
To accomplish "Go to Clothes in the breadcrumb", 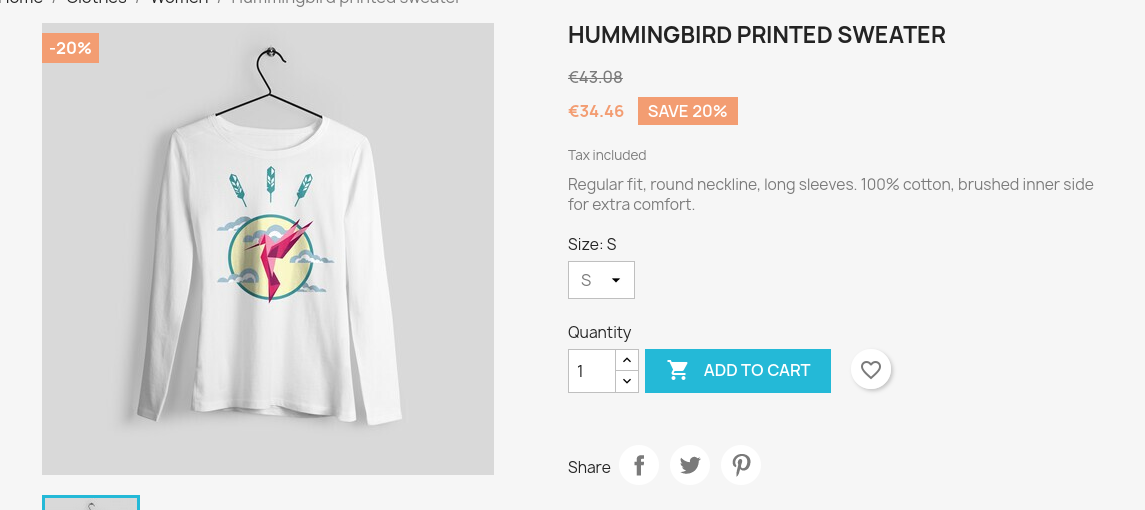I will point(97,2).
